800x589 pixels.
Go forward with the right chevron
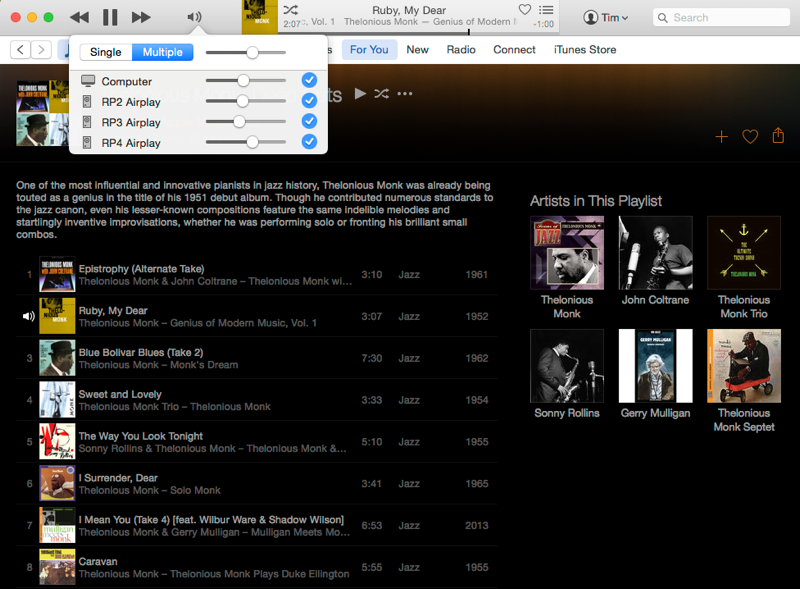[41, 50]
